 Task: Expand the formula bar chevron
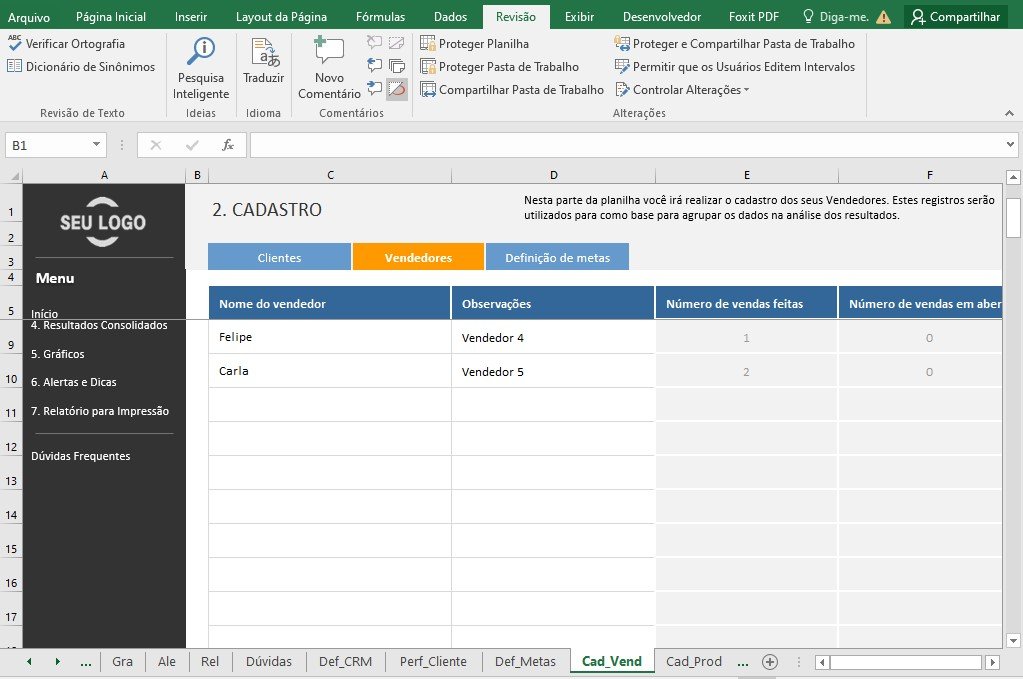click(x=1010, y=145)
